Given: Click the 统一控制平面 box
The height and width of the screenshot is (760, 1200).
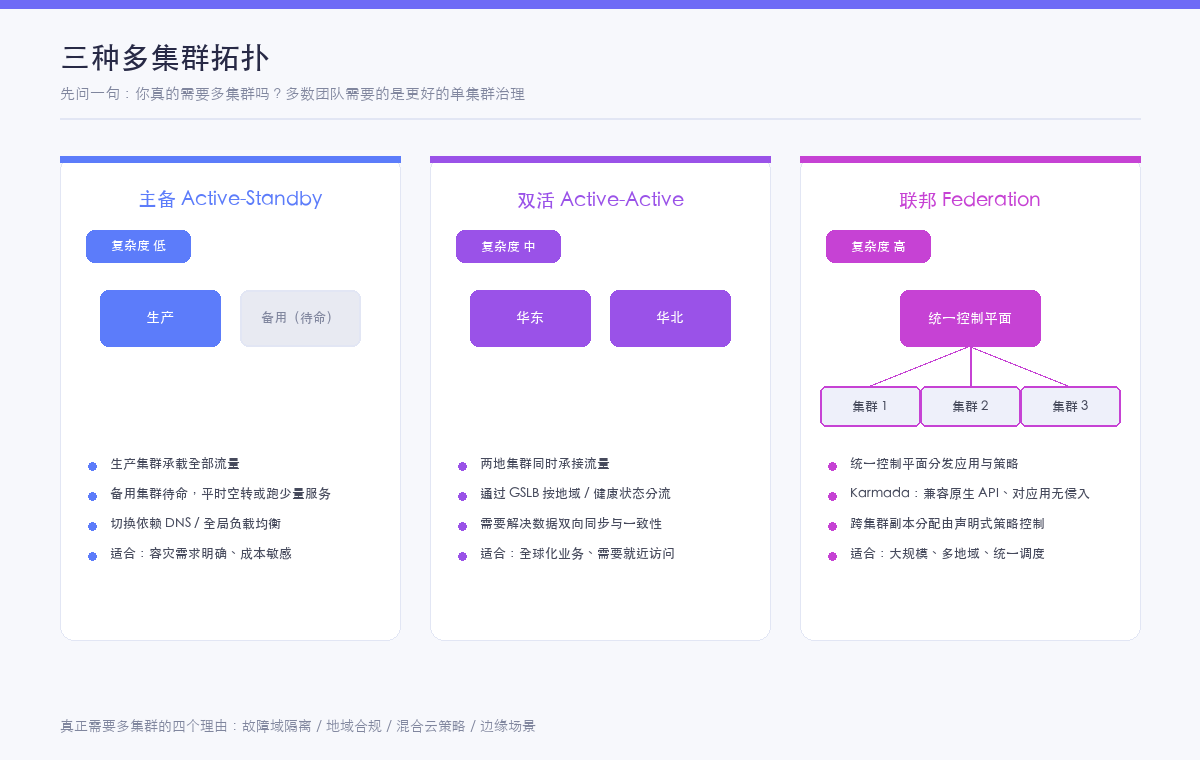Looking at the screenshot, I should pos(970,318).
